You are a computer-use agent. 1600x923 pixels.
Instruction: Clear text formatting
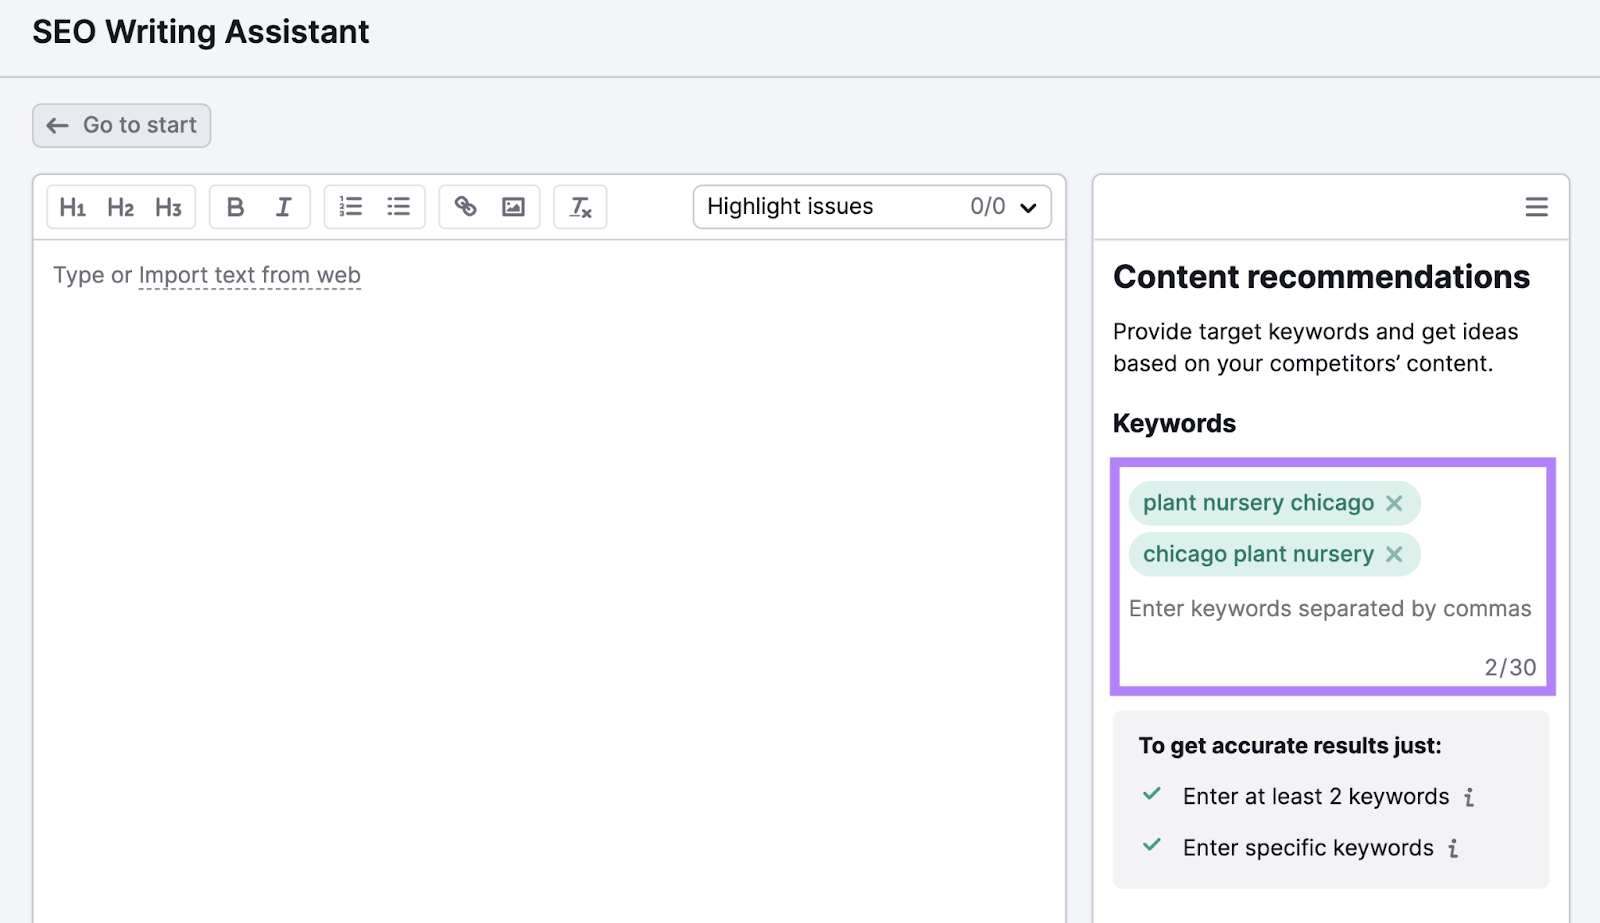pyautogui.click(x=580, y=207)
